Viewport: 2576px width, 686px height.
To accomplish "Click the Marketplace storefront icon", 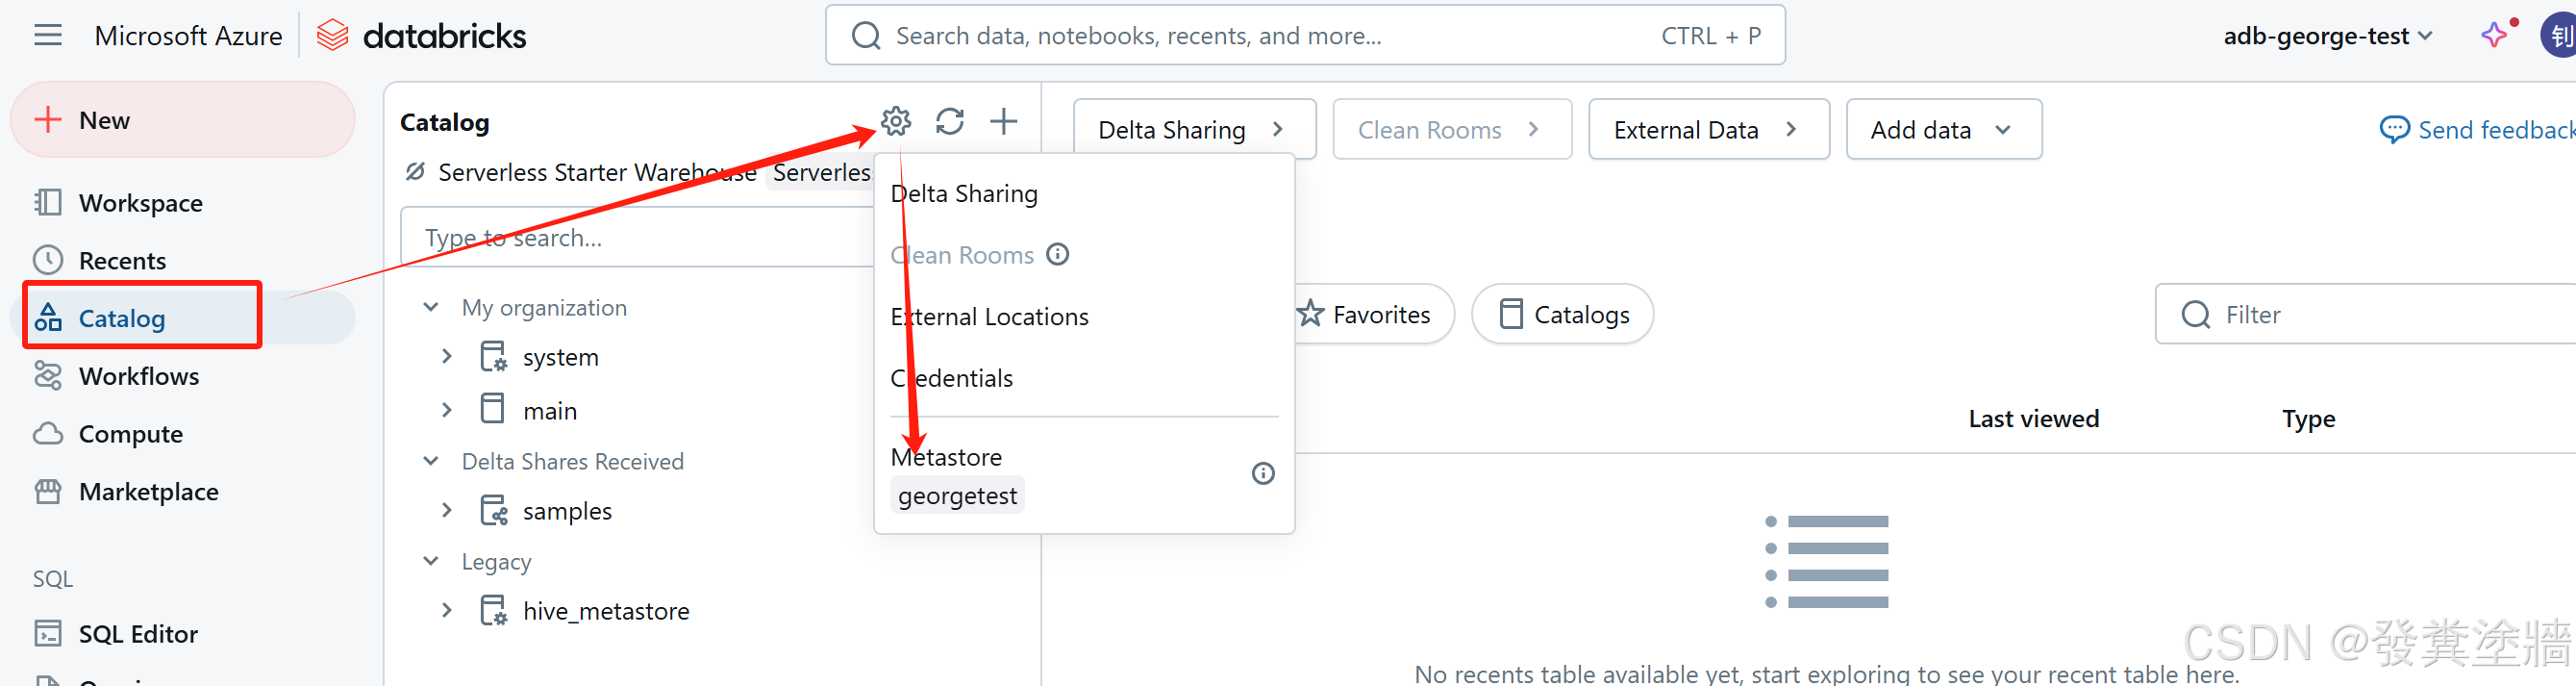I will click(47, 491).
